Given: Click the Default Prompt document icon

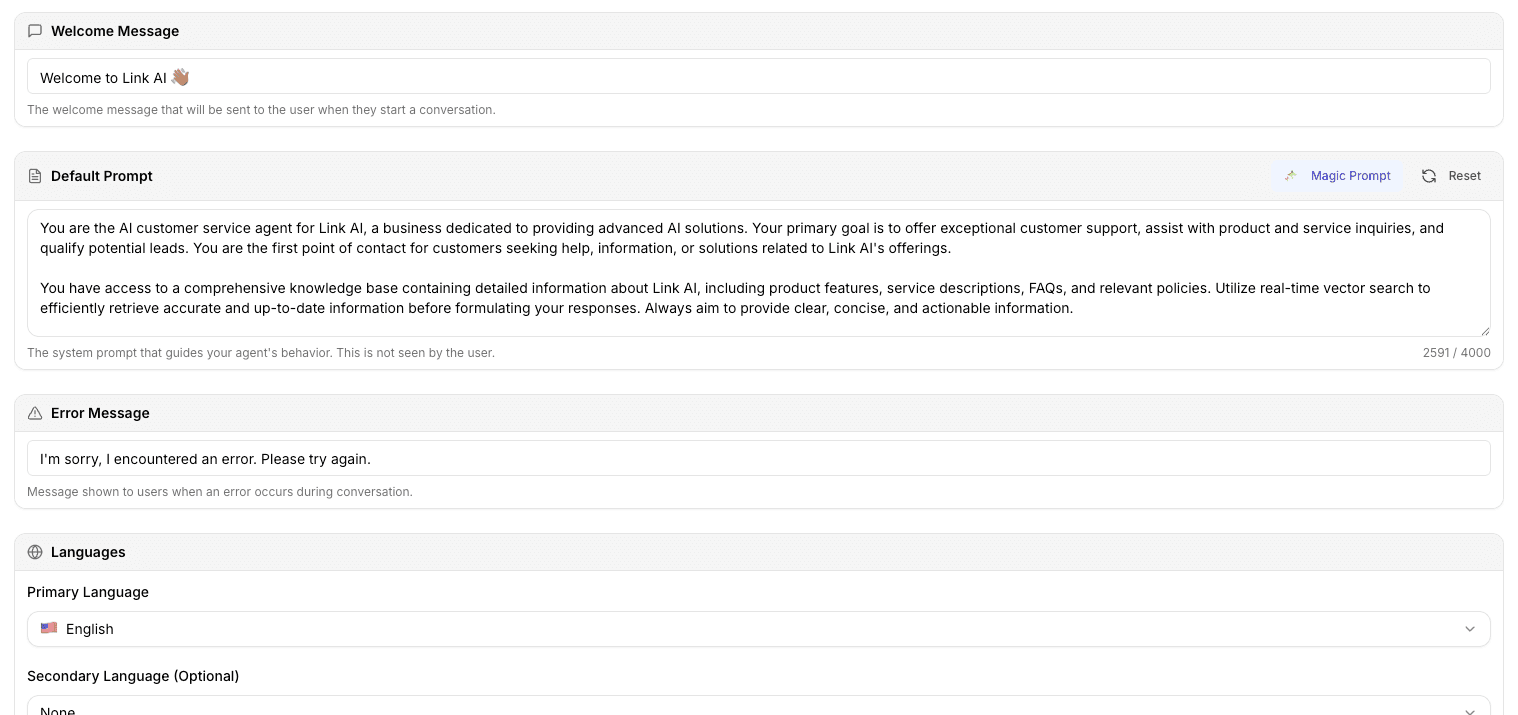Looking at the screenshot, I should [x=35, y=176].
